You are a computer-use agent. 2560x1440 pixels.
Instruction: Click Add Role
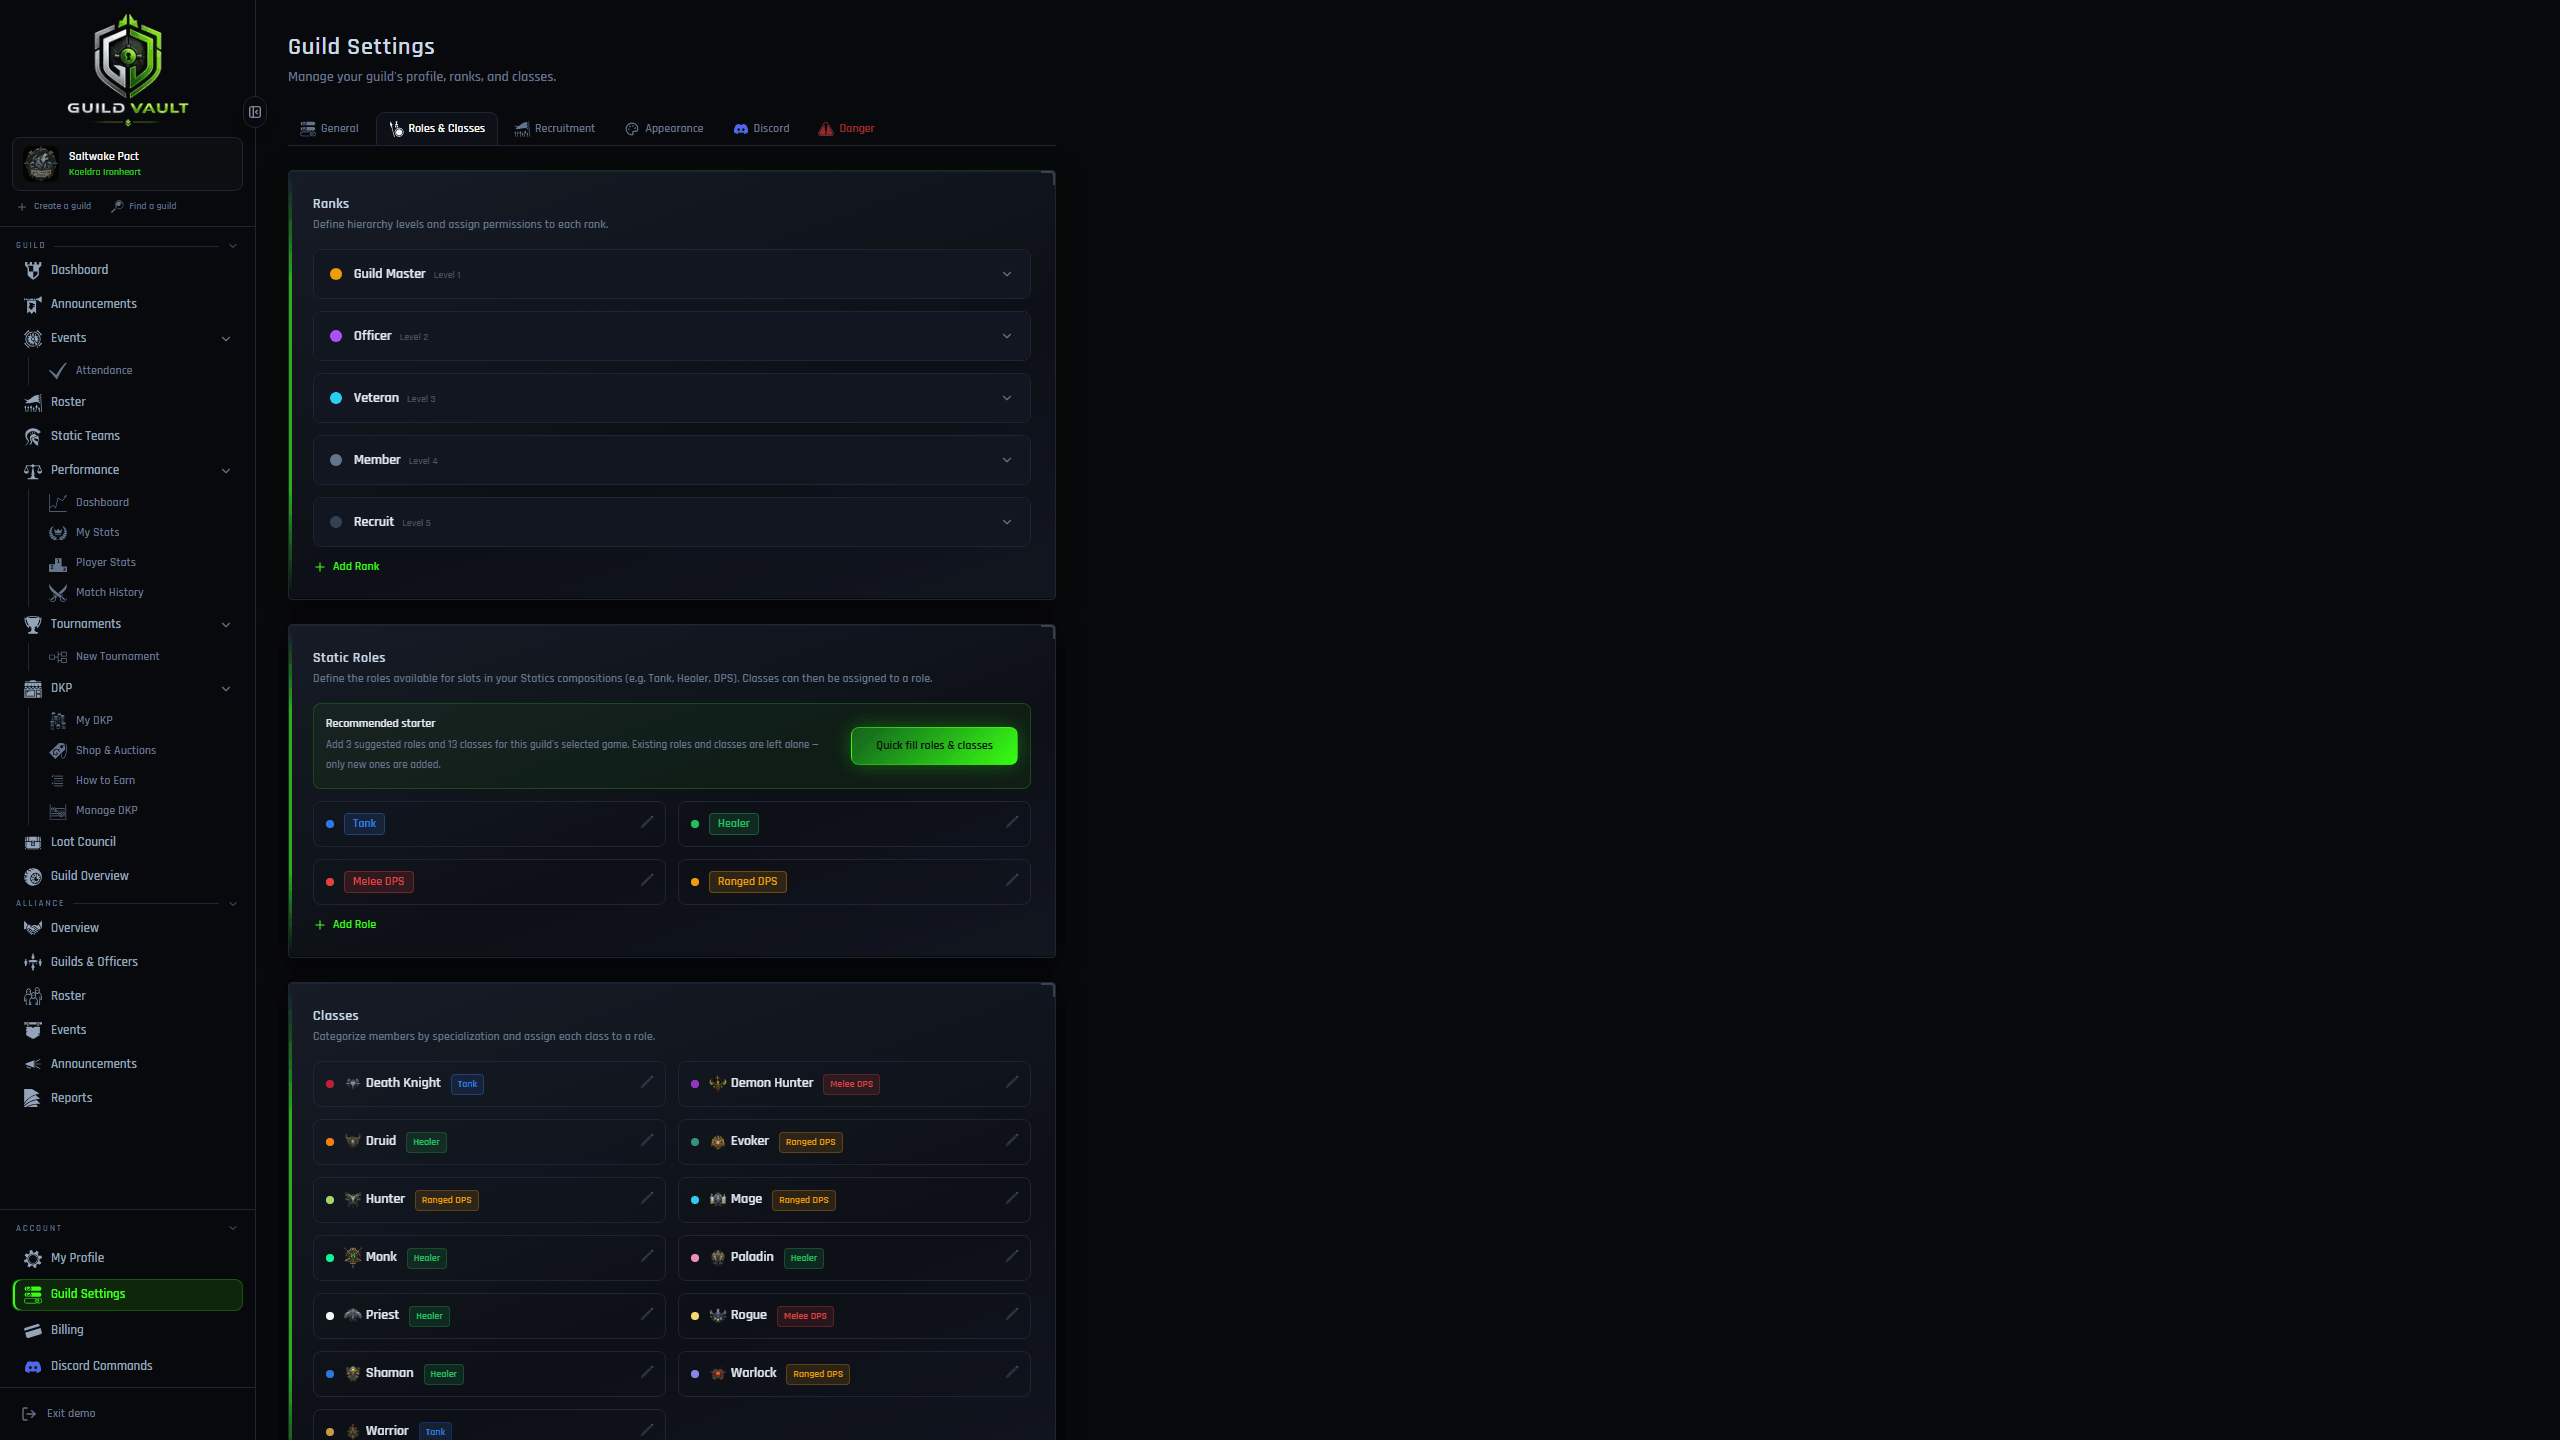coord(346,924)
